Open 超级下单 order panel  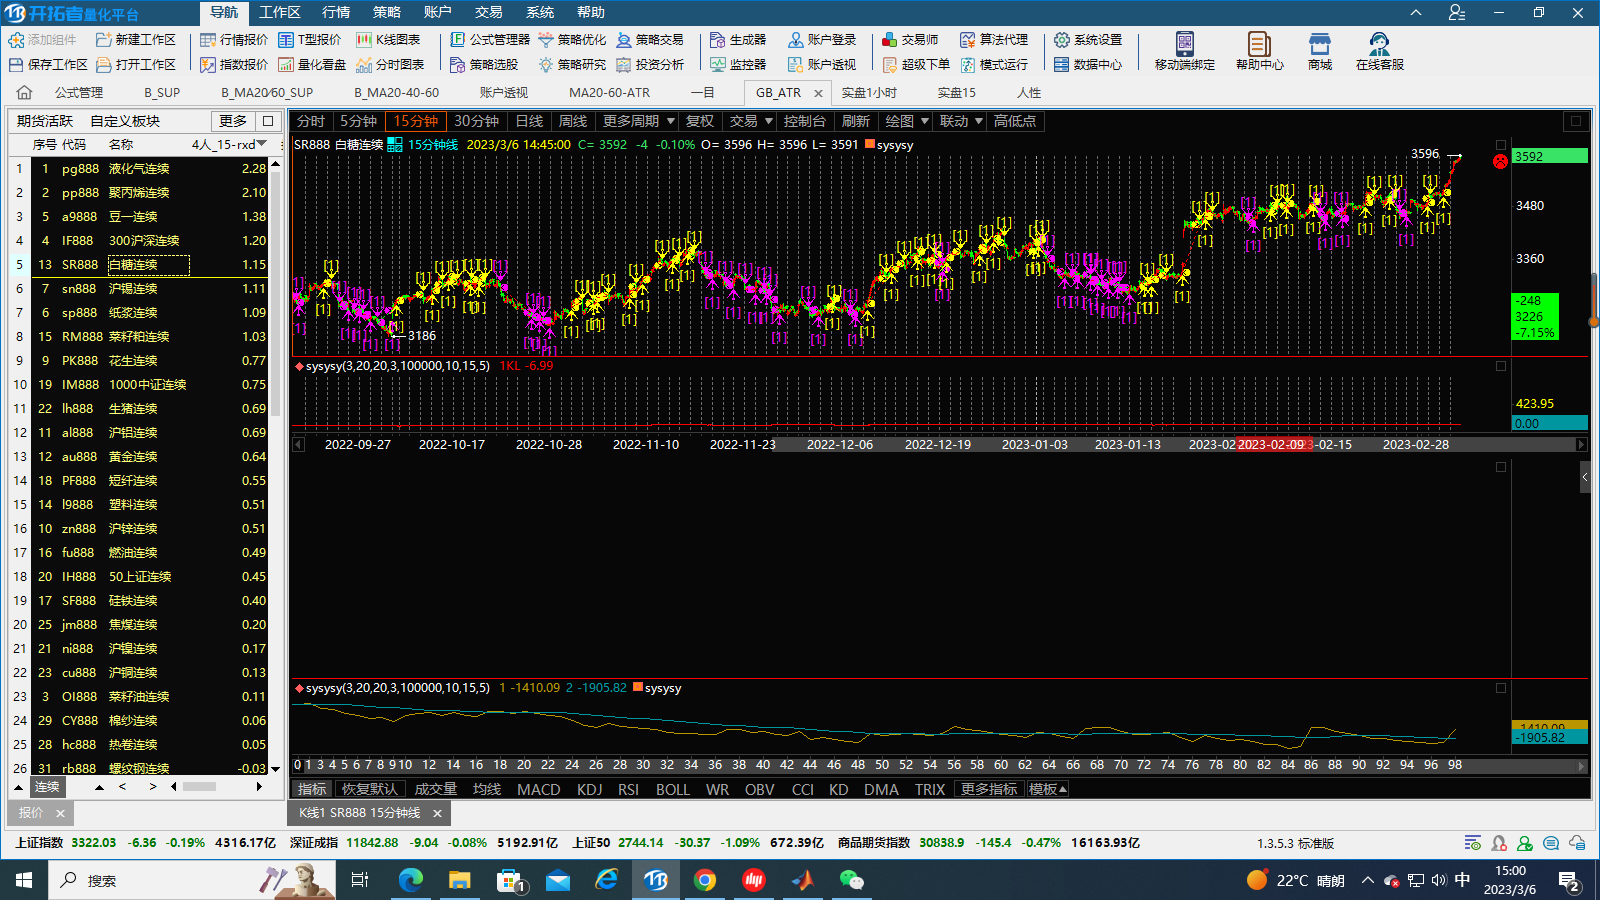click(x=916, y=64)
